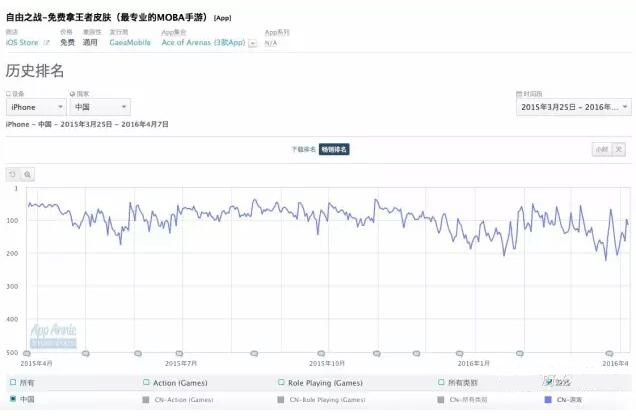The height and width of the screenshot is (416, 636).
Task: Click the CN-Action (Games) gray swatch
Action: [146, 400]
